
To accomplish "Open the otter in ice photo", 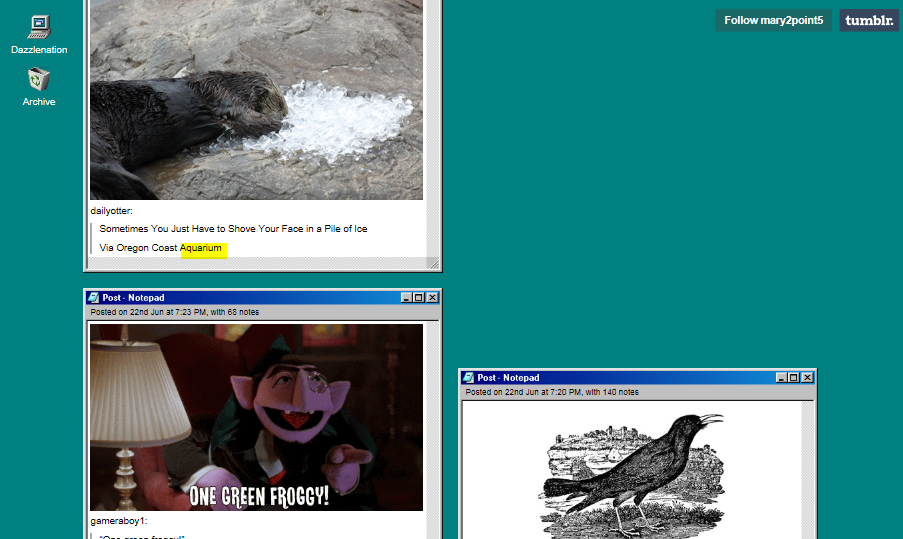I will [256, 100].
